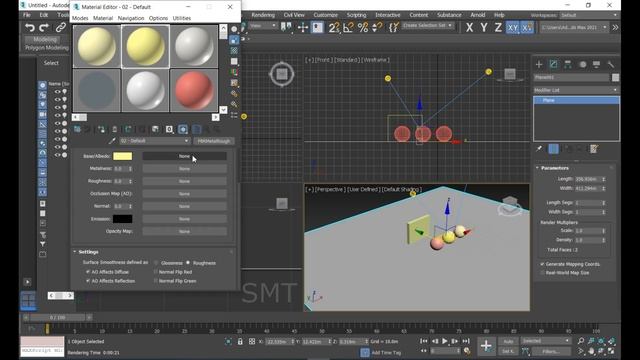
Task: Click the Base/Albedo yellow color swatch
Action: click(x=122, y=156)
